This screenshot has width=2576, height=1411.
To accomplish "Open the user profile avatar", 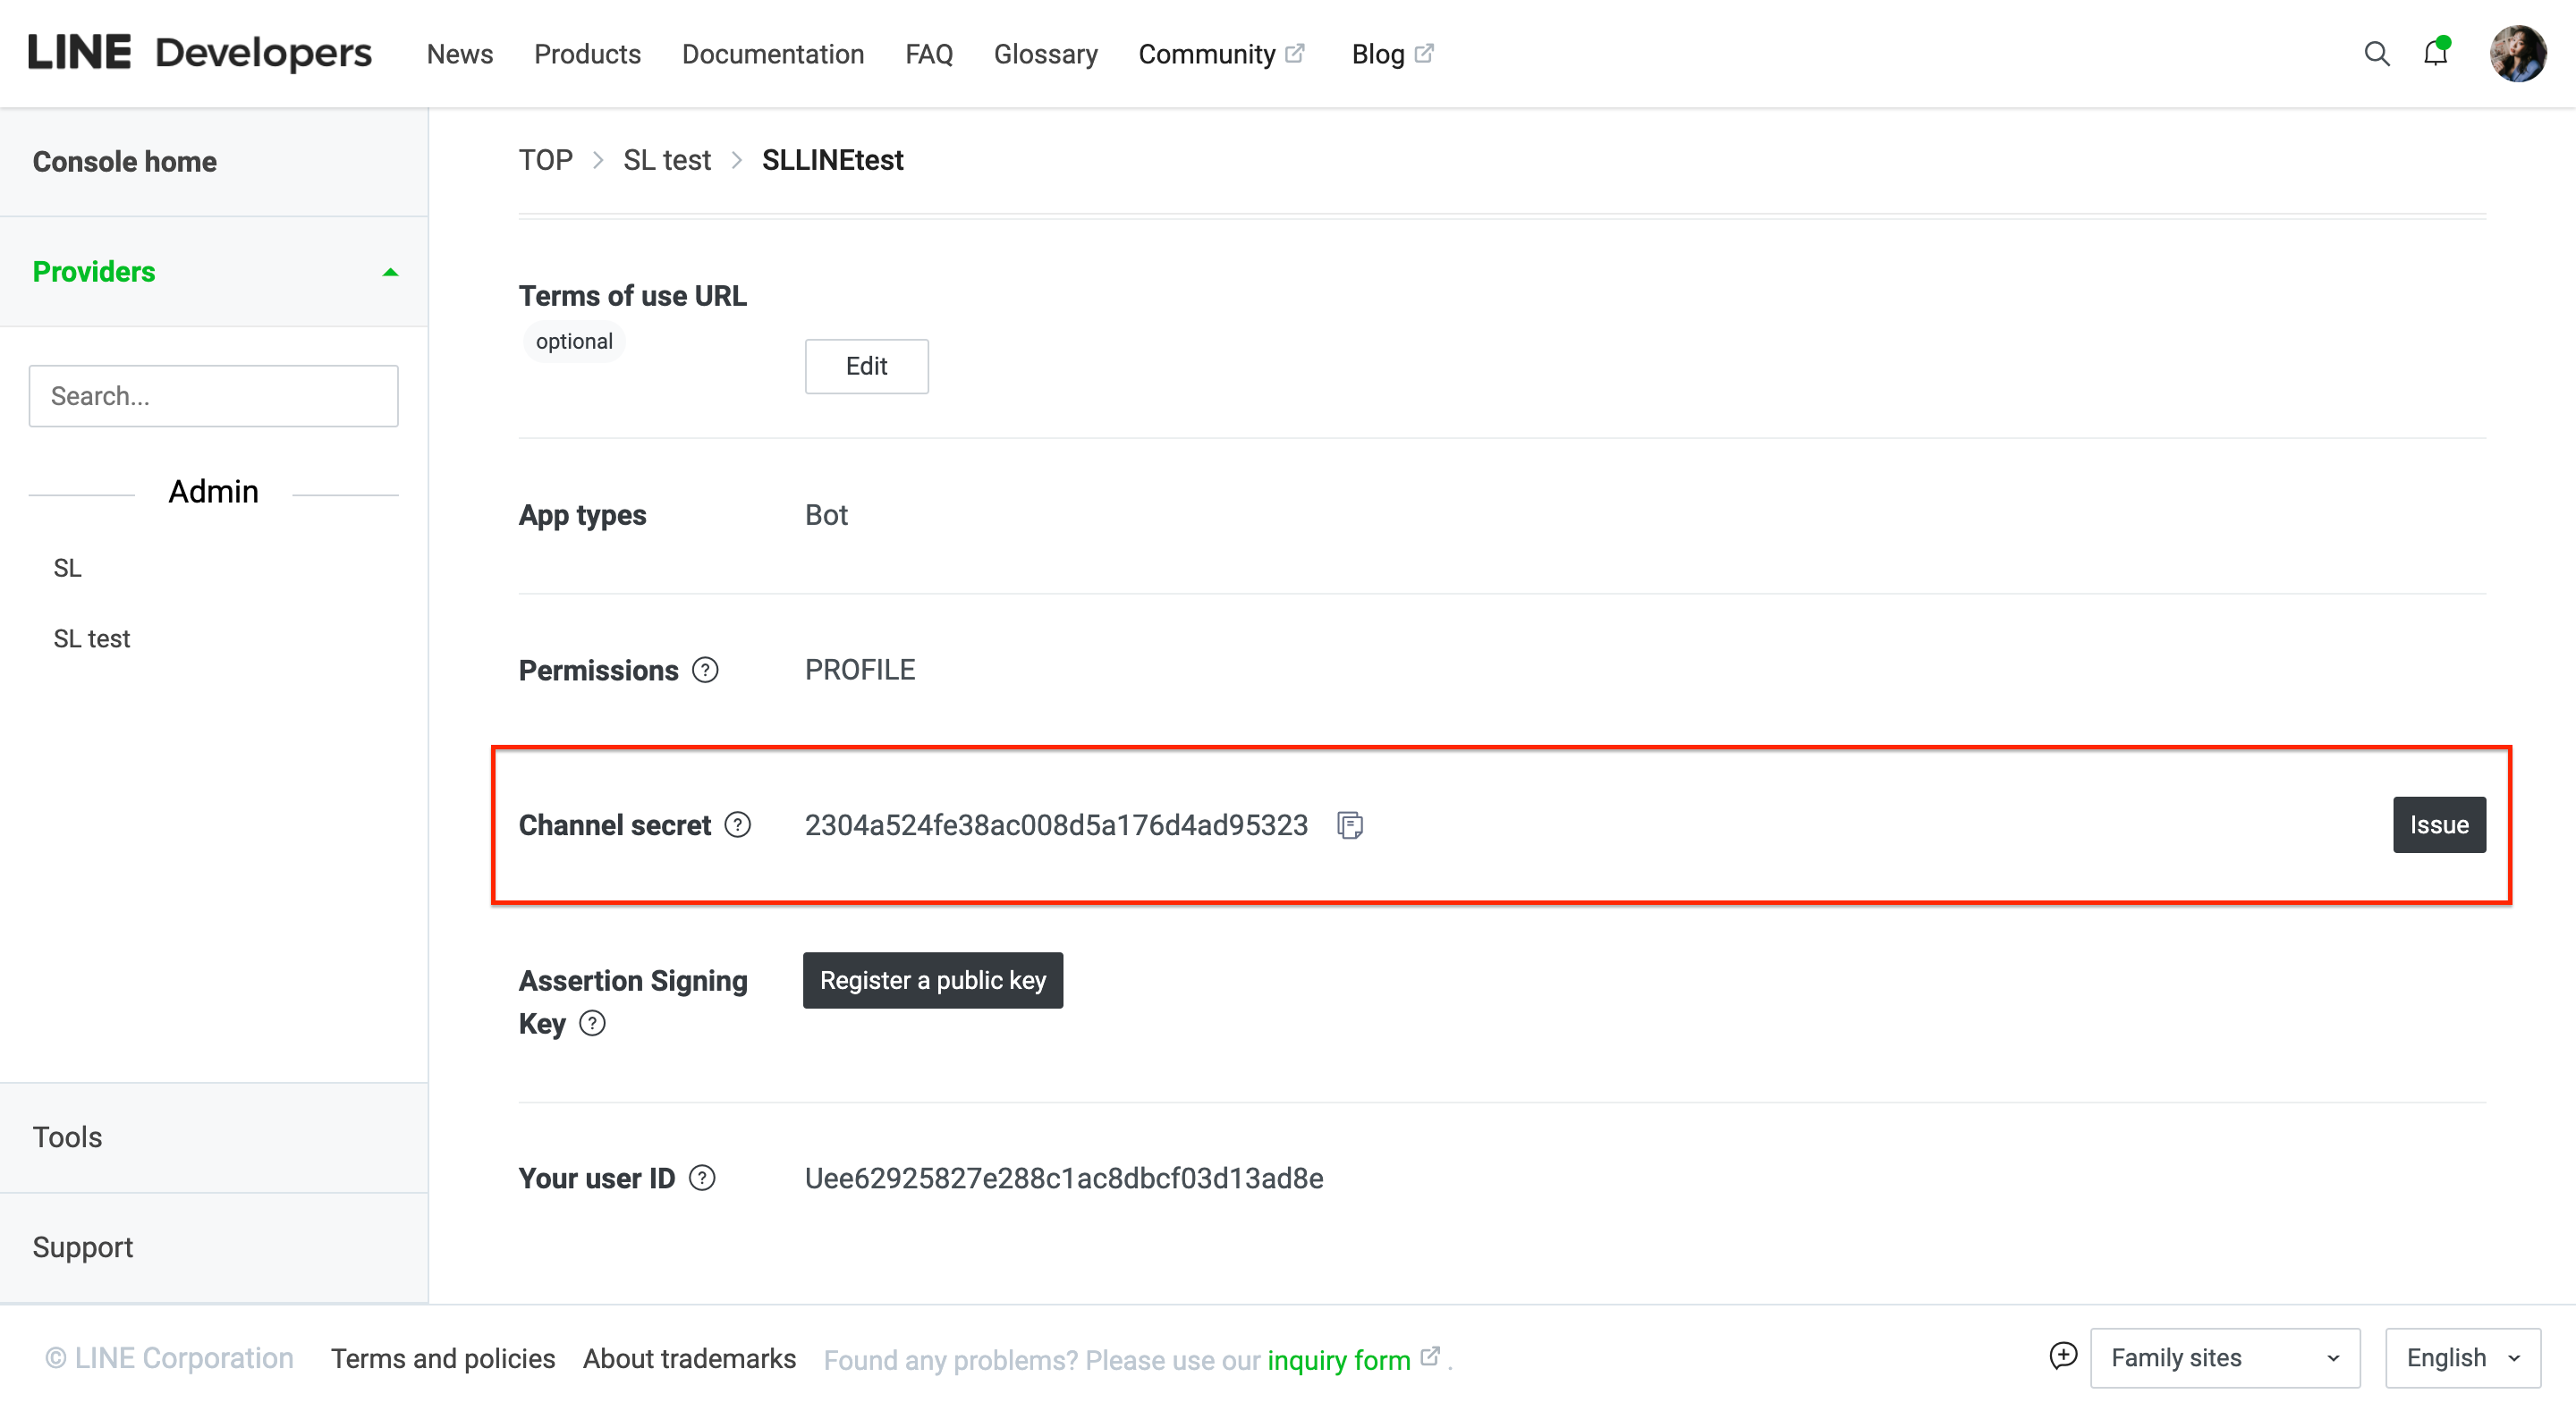I will click(2517, 54).
